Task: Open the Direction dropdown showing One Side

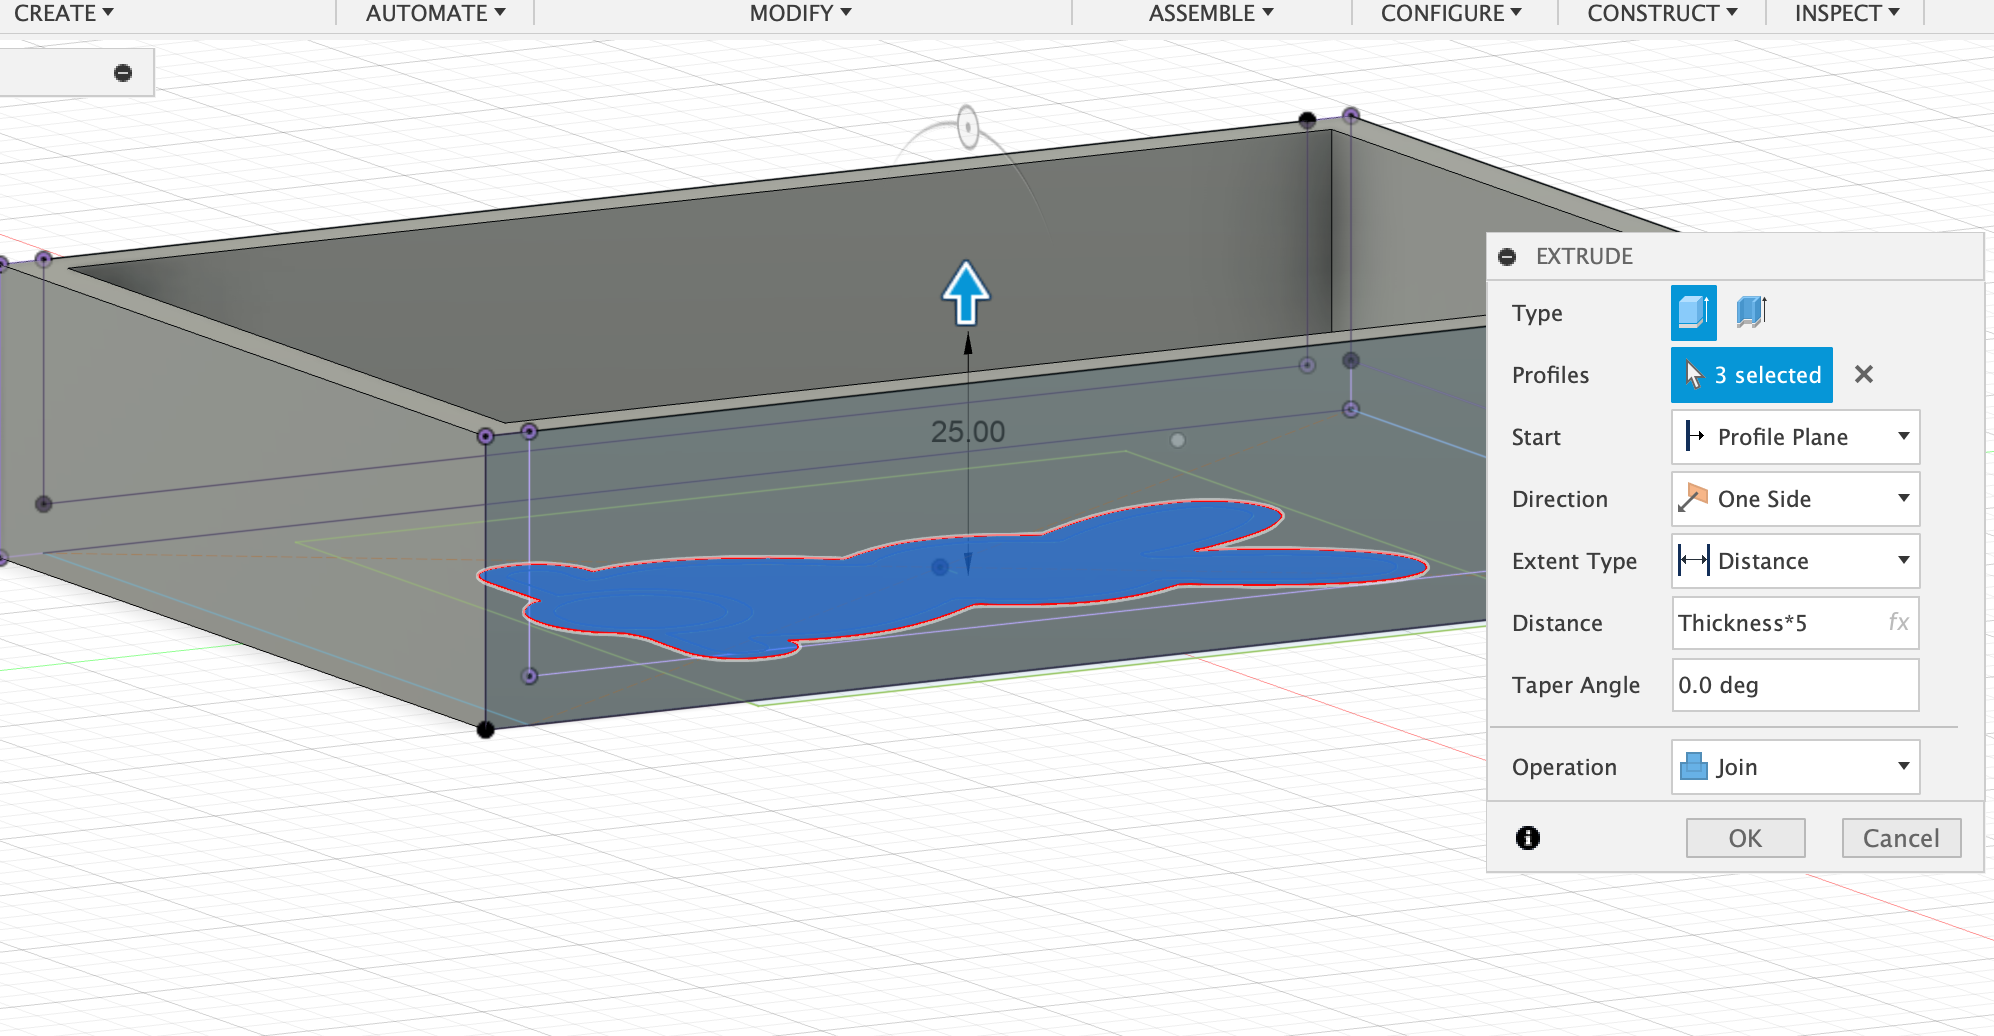Action: pyautogui.click(x=1795, y=499)
